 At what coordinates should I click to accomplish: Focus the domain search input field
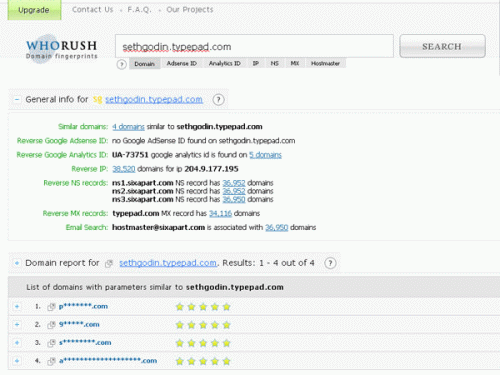254,46
